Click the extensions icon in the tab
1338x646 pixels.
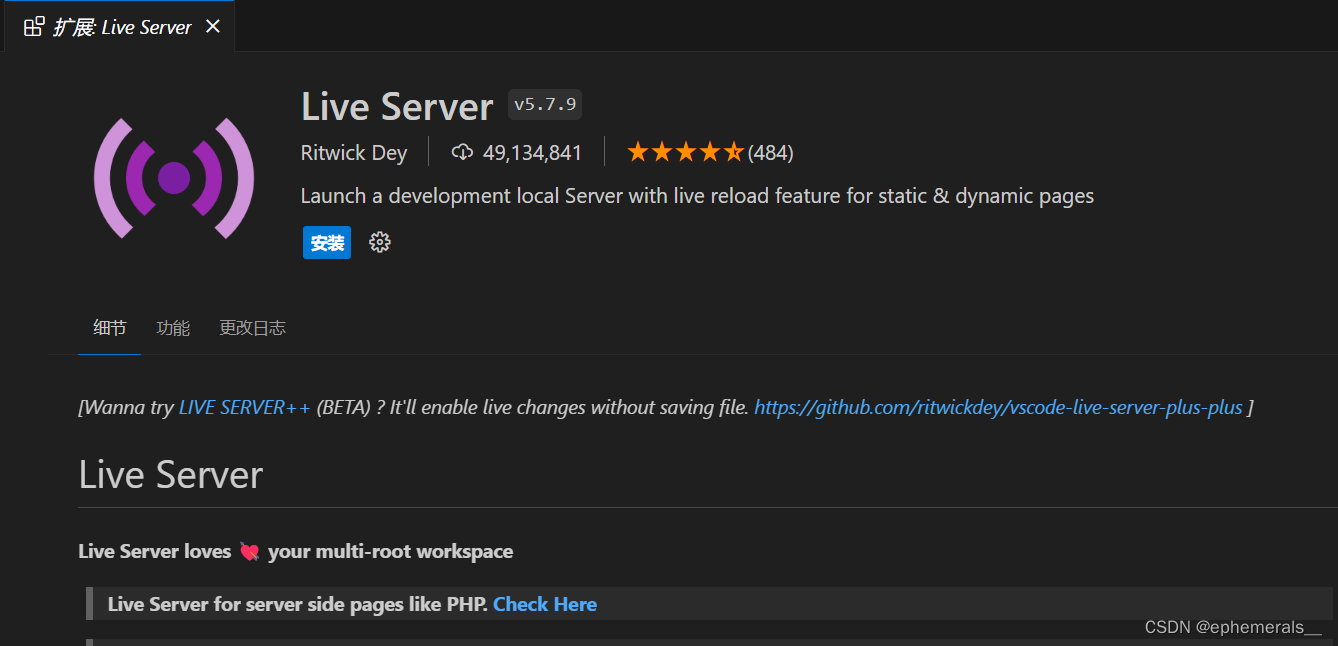pyautogui.click(x=34, y=27)
